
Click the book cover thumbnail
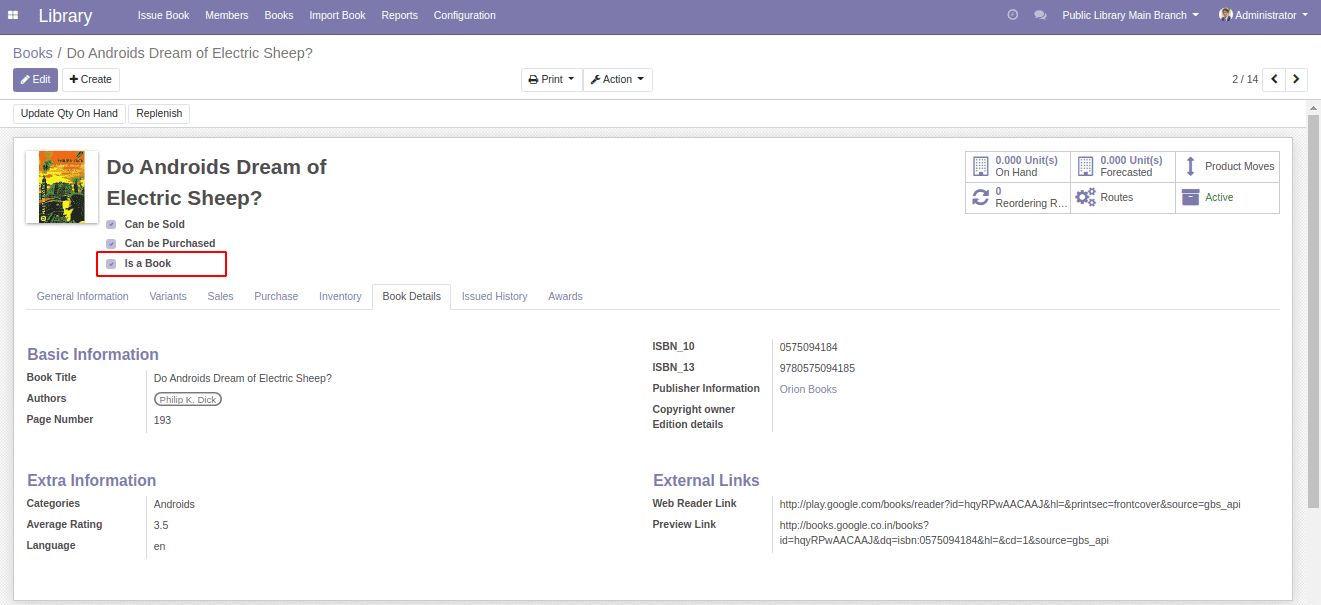pyautogui.click(x=62, y=187)
